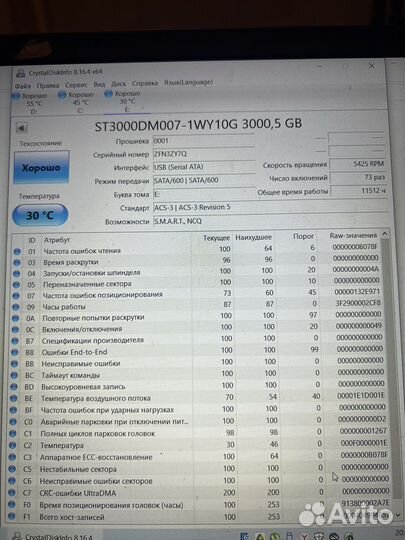Click status dot for Температура воздушного потока
Screen dimensions: 405x540
coord(13,398)
